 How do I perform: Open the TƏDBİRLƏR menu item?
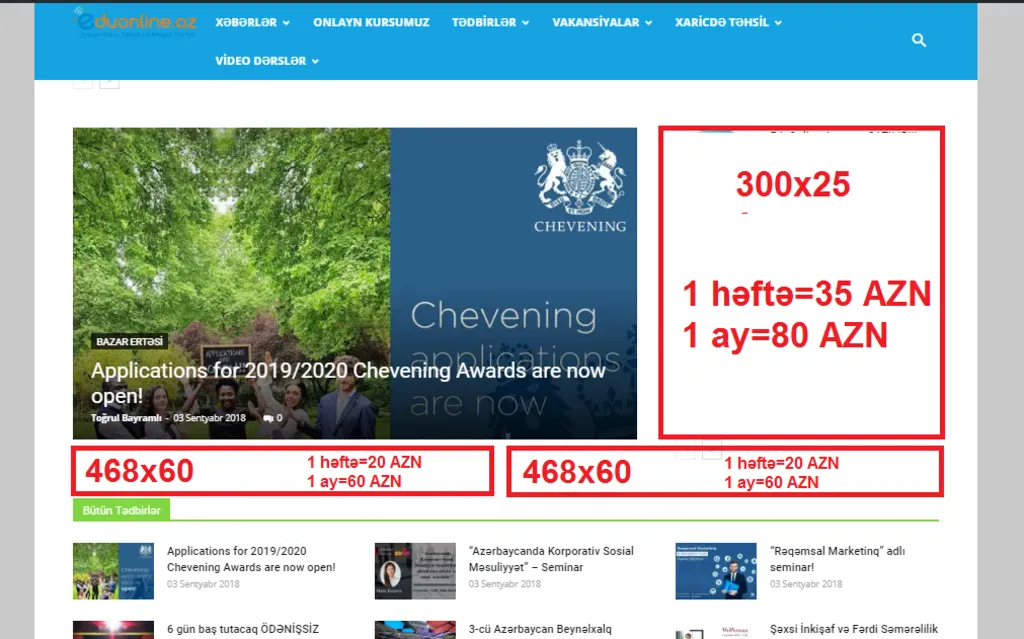(x=484, y=22)
